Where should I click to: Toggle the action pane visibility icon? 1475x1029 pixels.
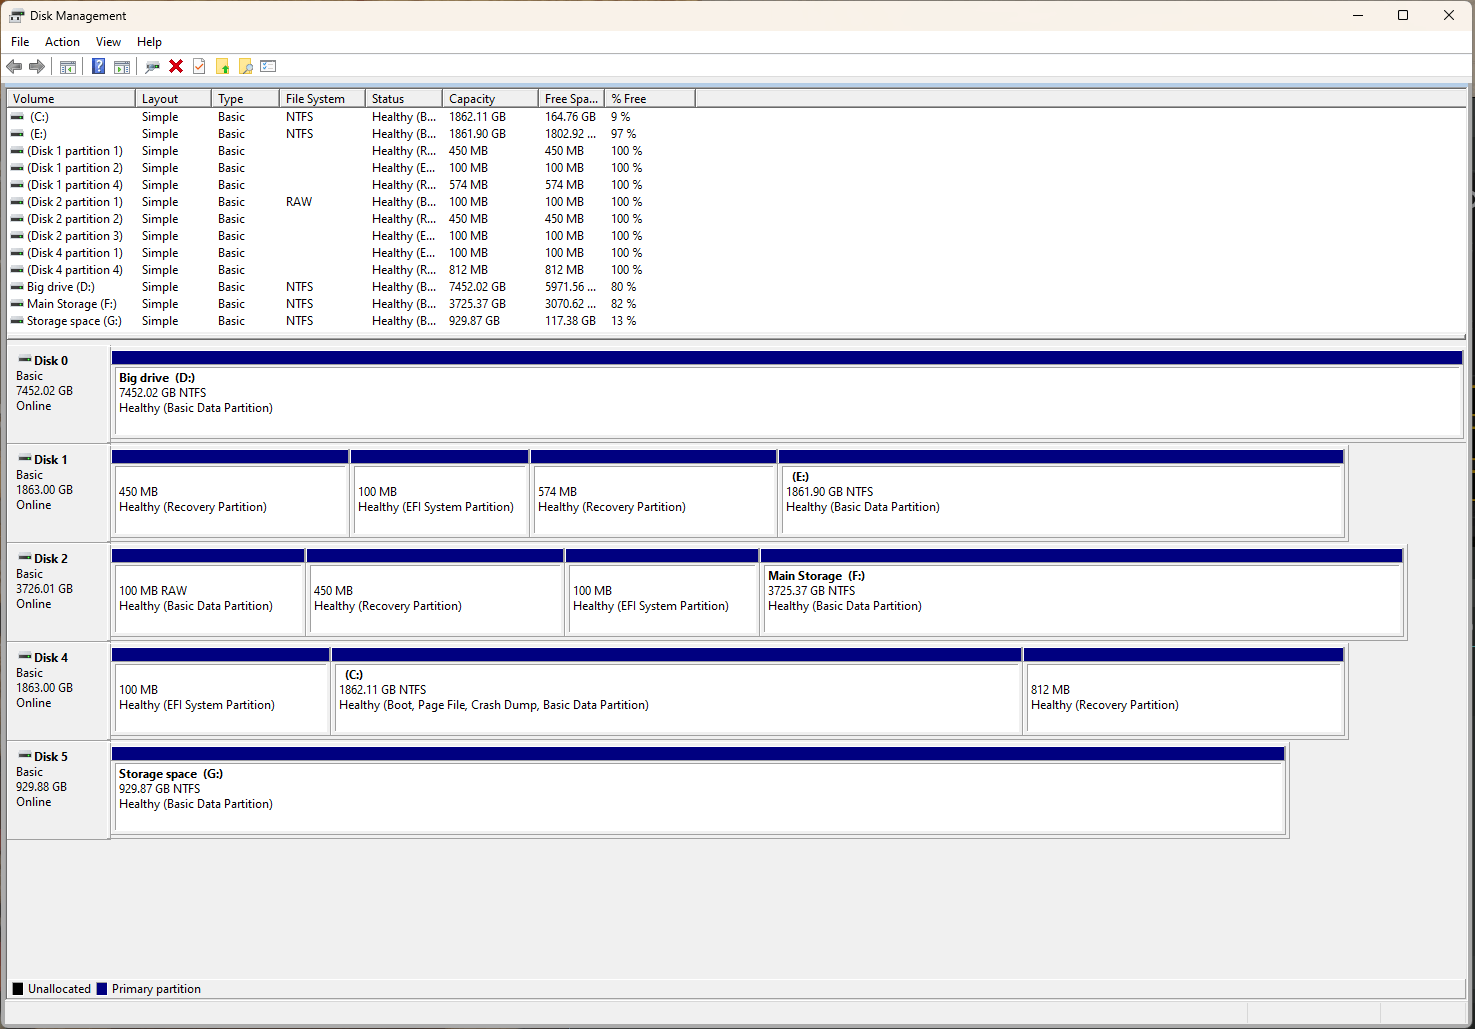122,66
